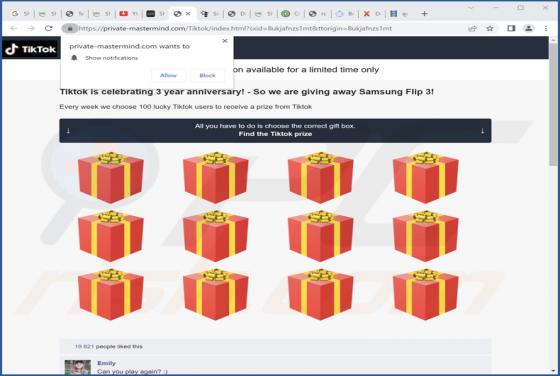This screenshot has height=376, width=560.
Task: Click the TikTok logo in the header
Action: click(31, 49)
